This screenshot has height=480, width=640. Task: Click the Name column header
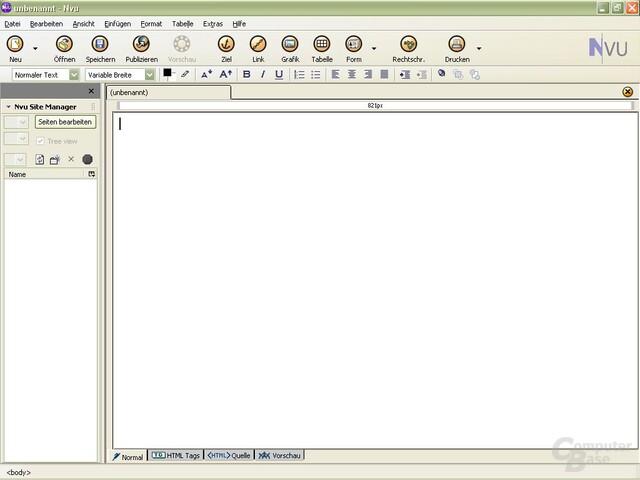point(45,174)
